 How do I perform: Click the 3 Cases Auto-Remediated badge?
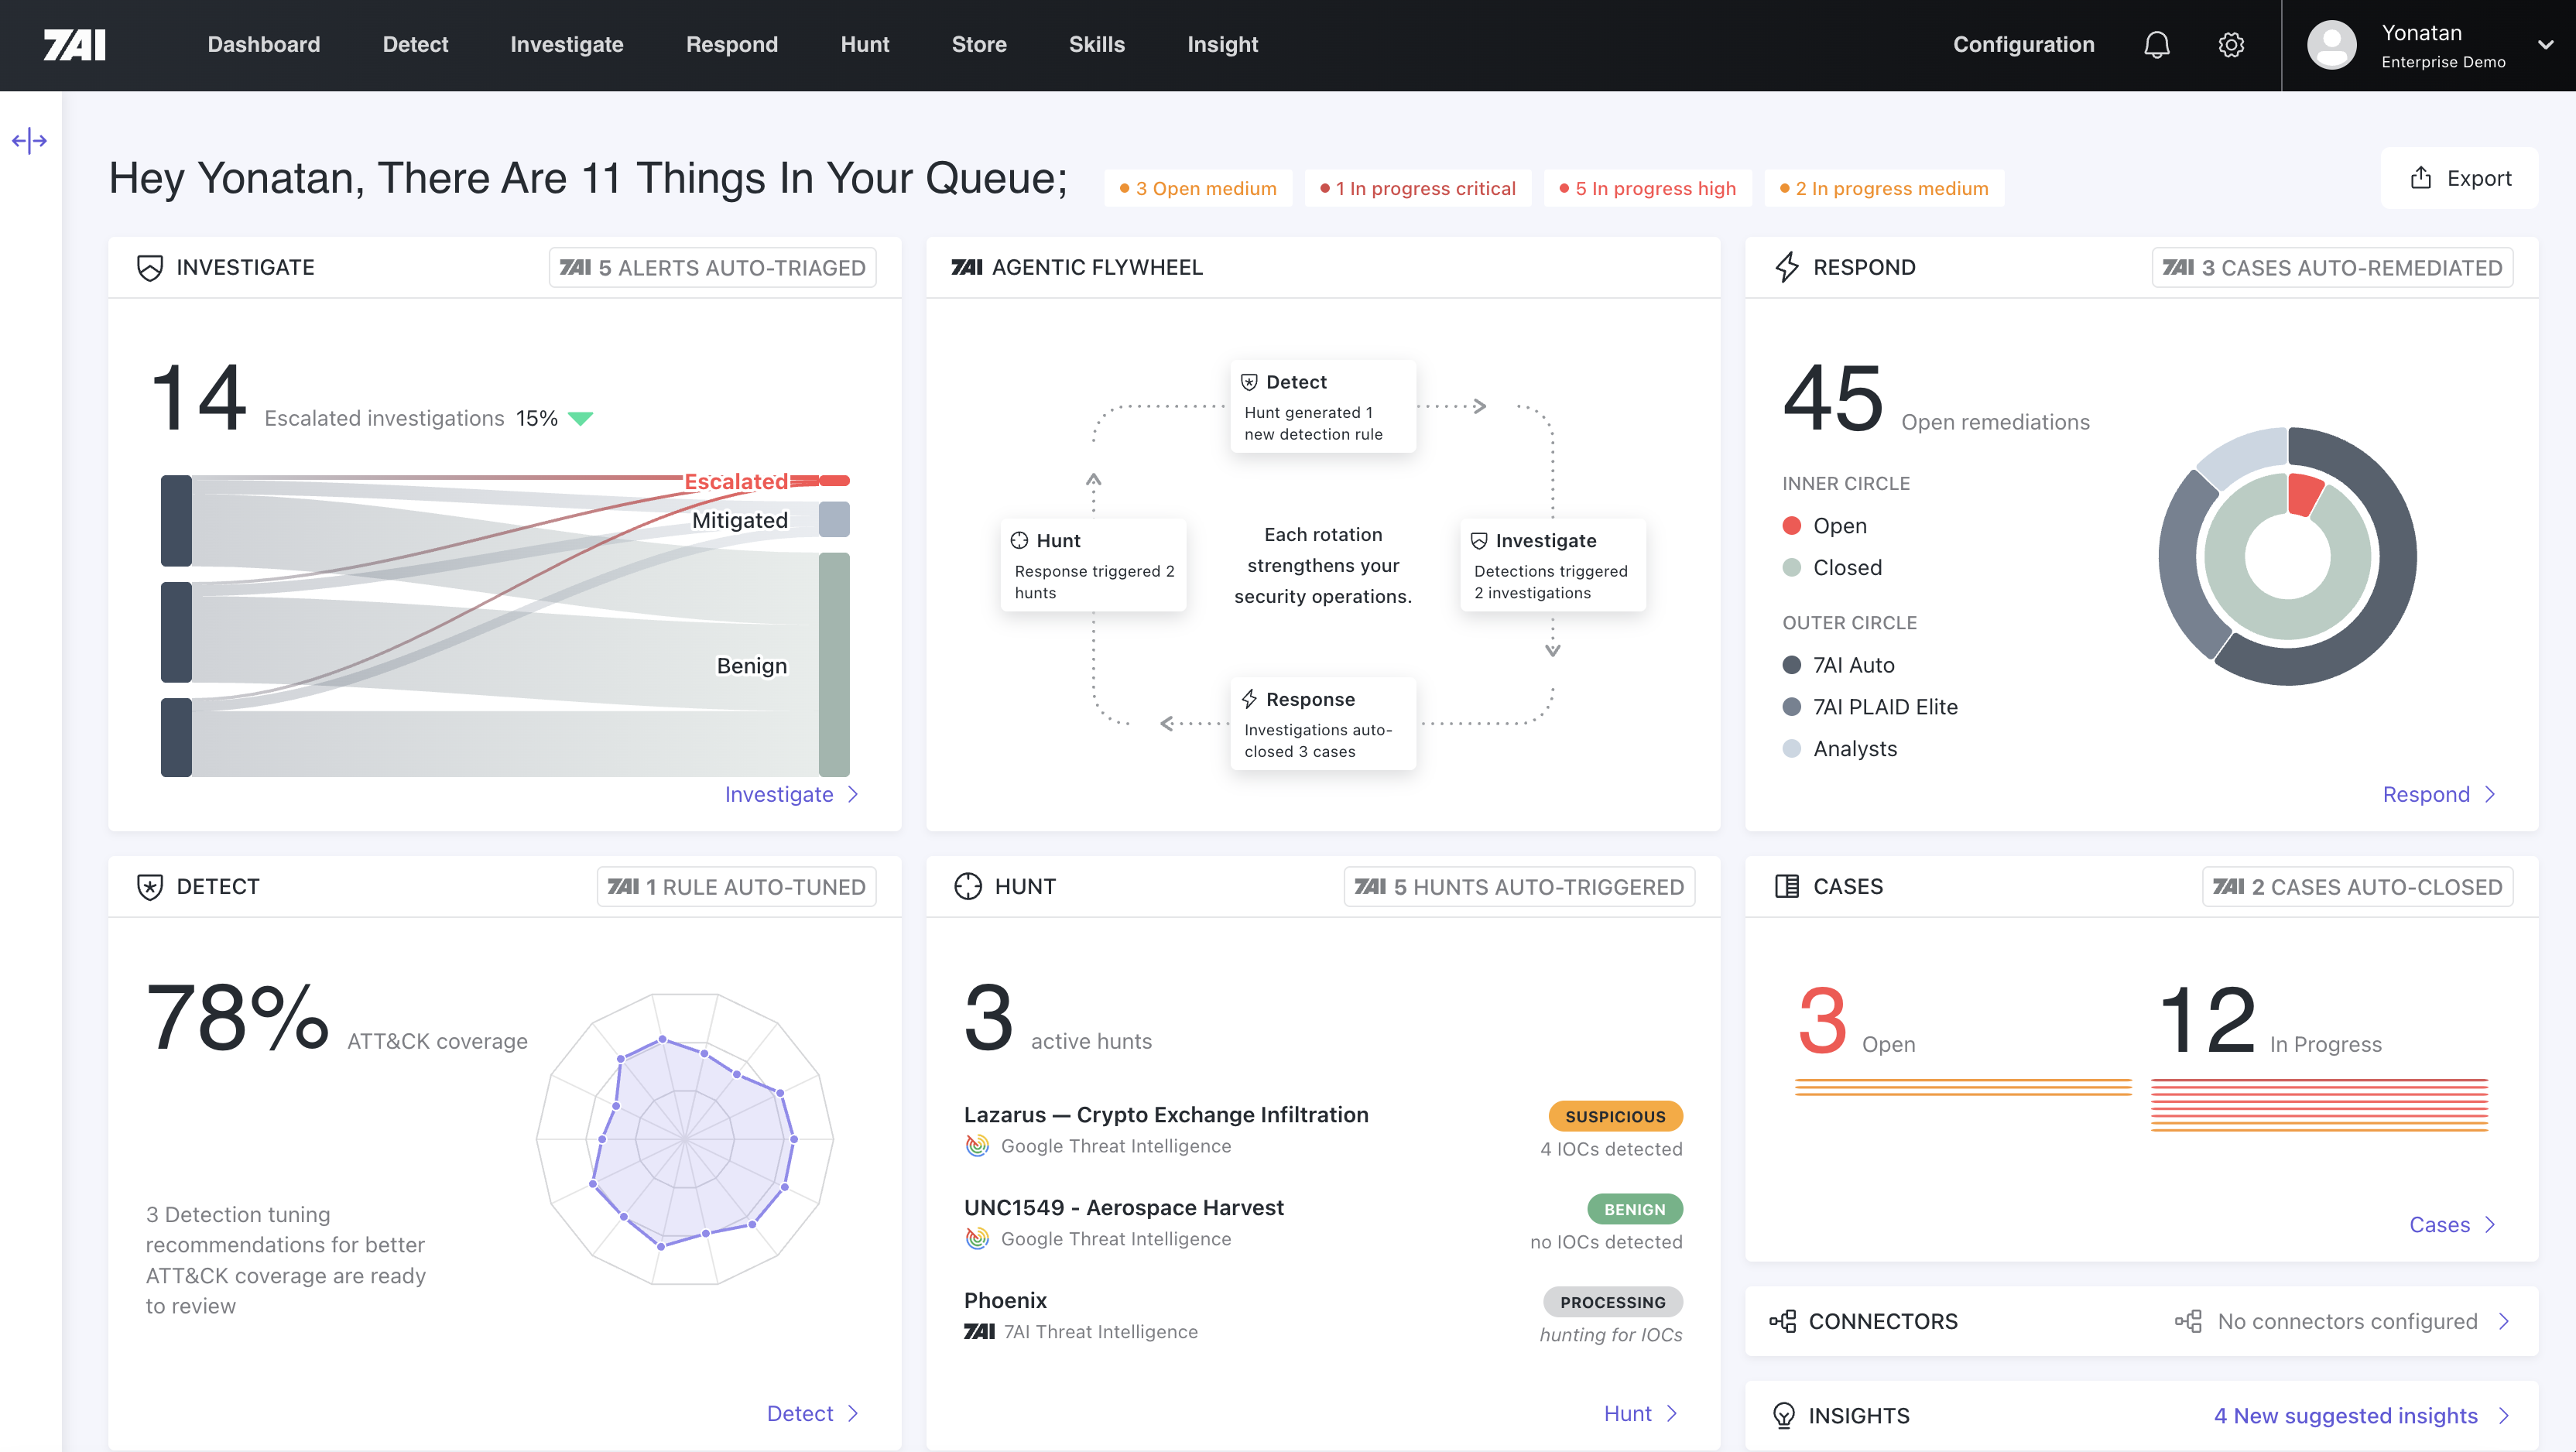tap(2332, 267)
